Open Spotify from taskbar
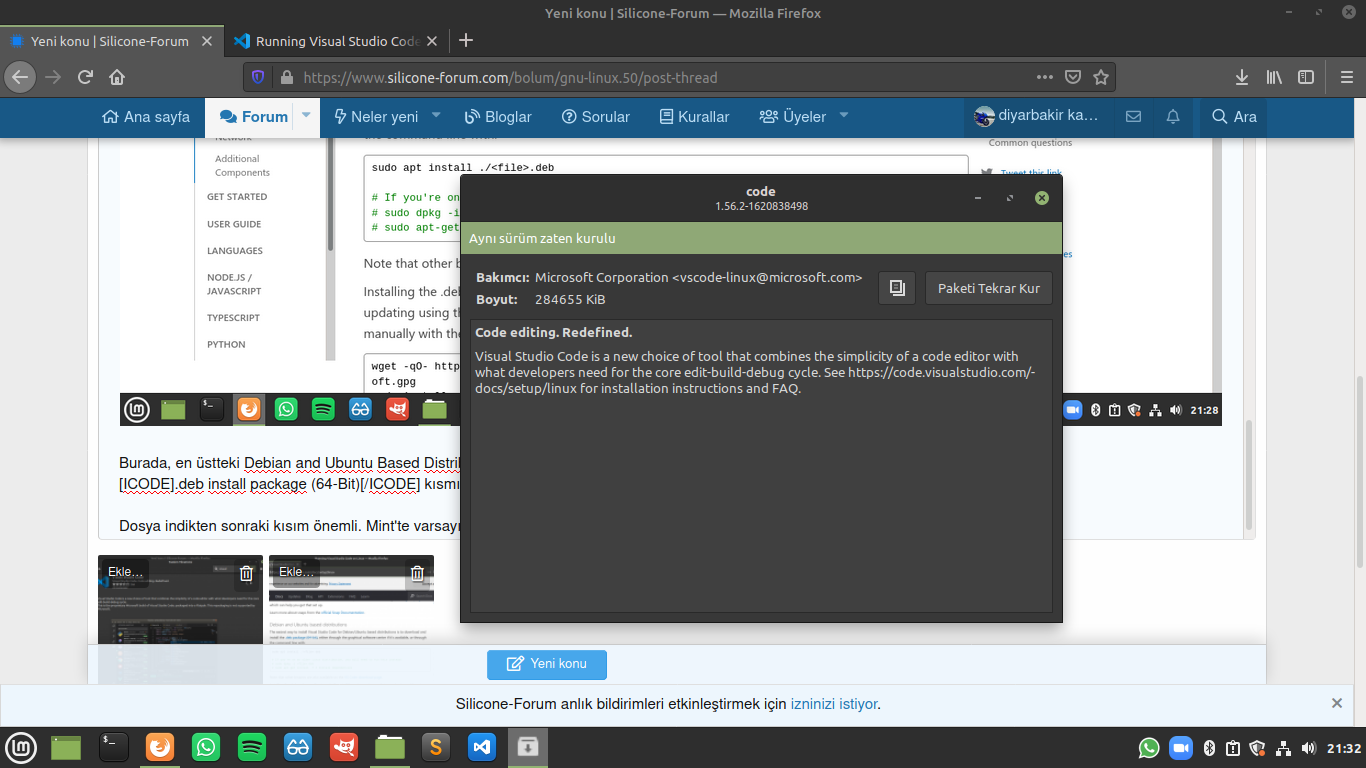This screenshot has height=768, width=1366. click(252, 746)
